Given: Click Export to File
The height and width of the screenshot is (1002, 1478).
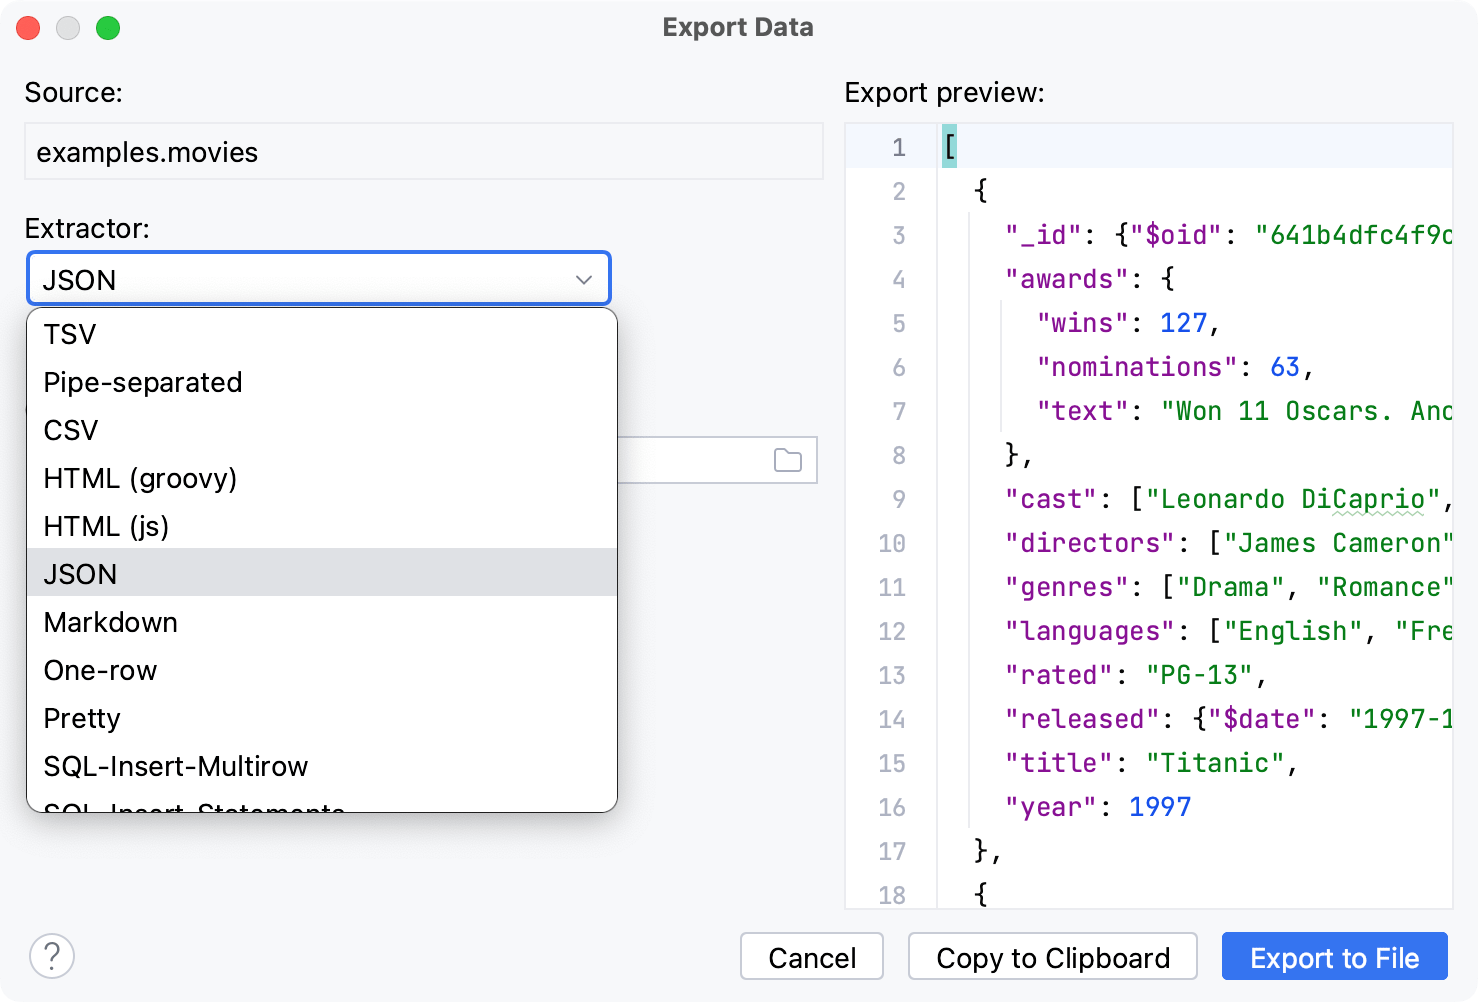Looking at the screenshot, I should [1334, 957].
